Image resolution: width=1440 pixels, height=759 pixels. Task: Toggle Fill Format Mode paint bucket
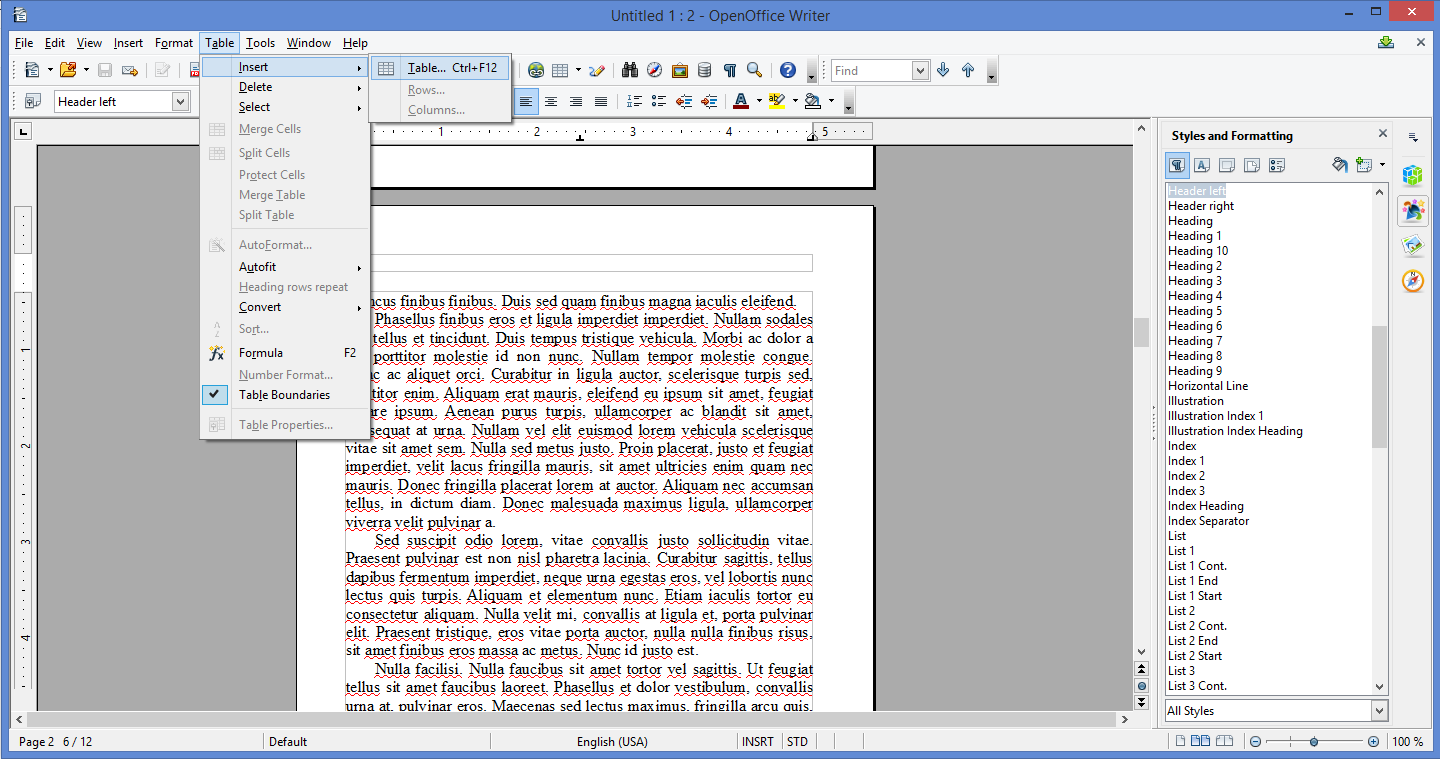(x=1340, y=165)
